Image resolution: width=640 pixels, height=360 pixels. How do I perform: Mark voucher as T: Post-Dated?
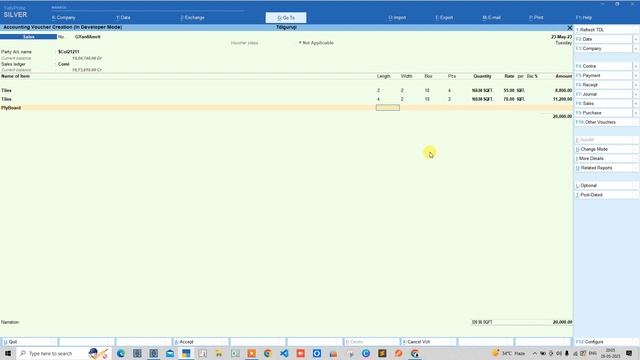[x=604, y=195]
